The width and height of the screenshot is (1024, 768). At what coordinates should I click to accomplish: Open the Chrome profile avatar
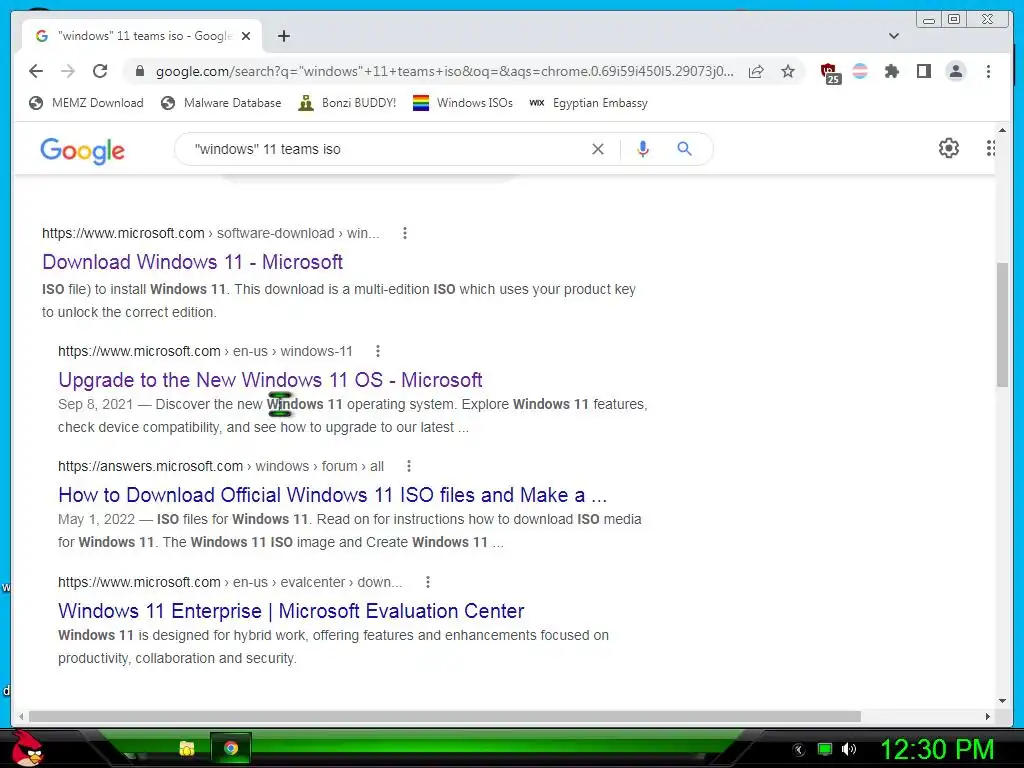pos(955,71)
